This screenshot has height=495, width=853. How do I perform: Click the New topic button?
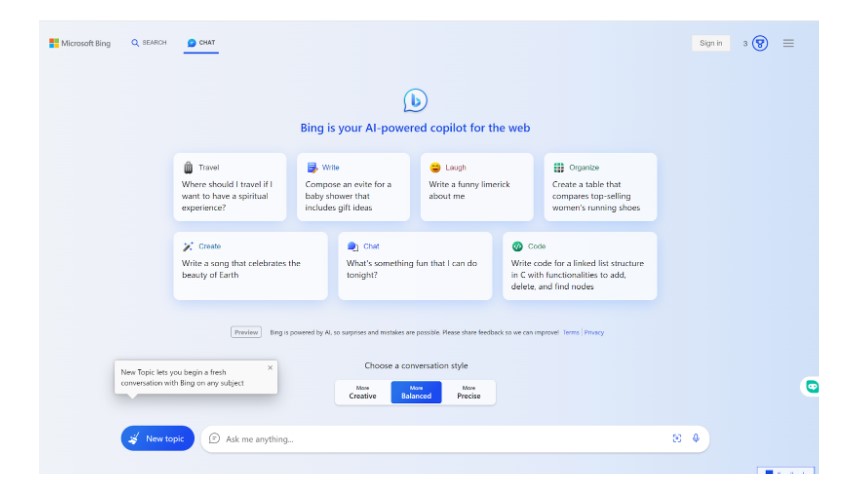click(157, 438)
